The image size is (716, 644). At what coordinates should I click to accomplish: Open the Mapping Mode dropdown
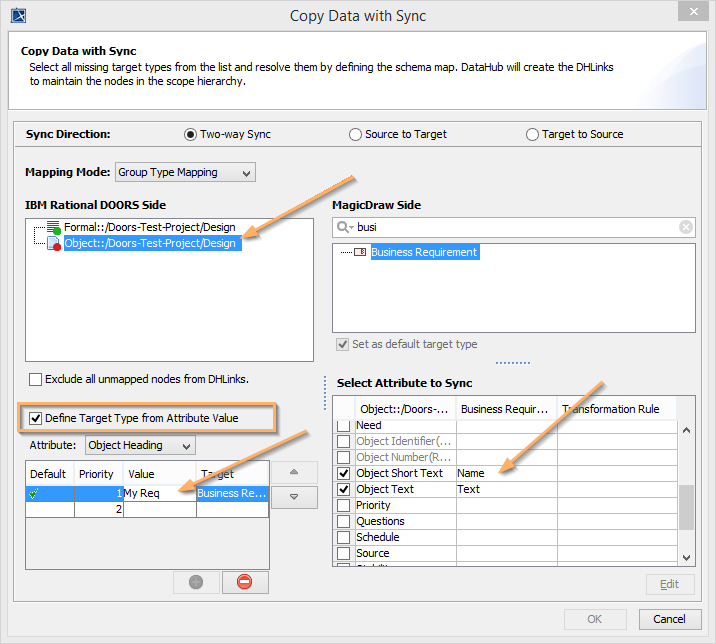tap(185, 172)
